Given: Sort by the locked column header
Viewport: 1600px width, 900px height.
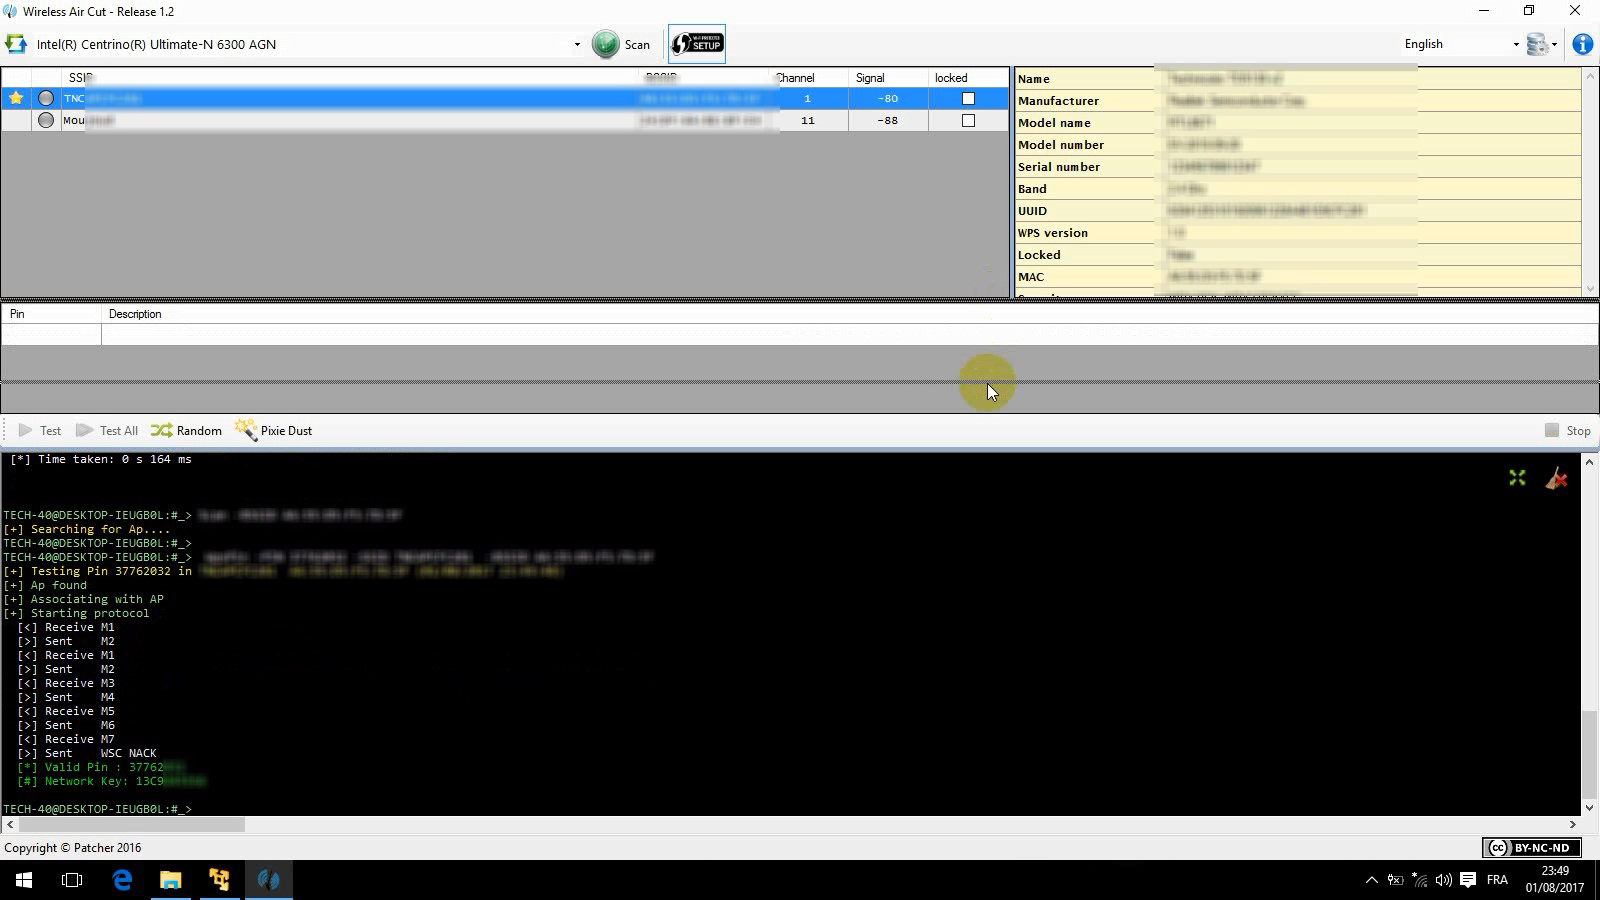Looking at the screenshot, I should 968,77.
